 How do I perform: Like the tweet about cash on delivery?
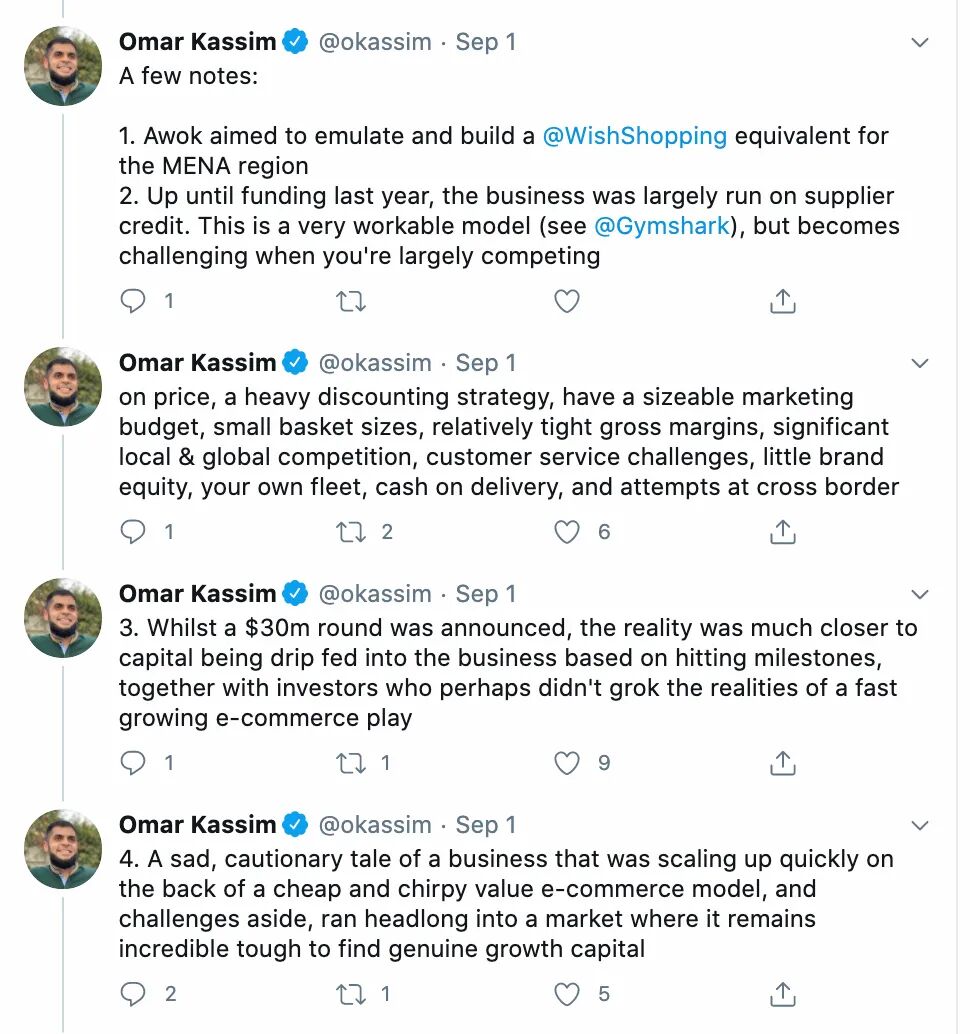(x=567, y=532)
